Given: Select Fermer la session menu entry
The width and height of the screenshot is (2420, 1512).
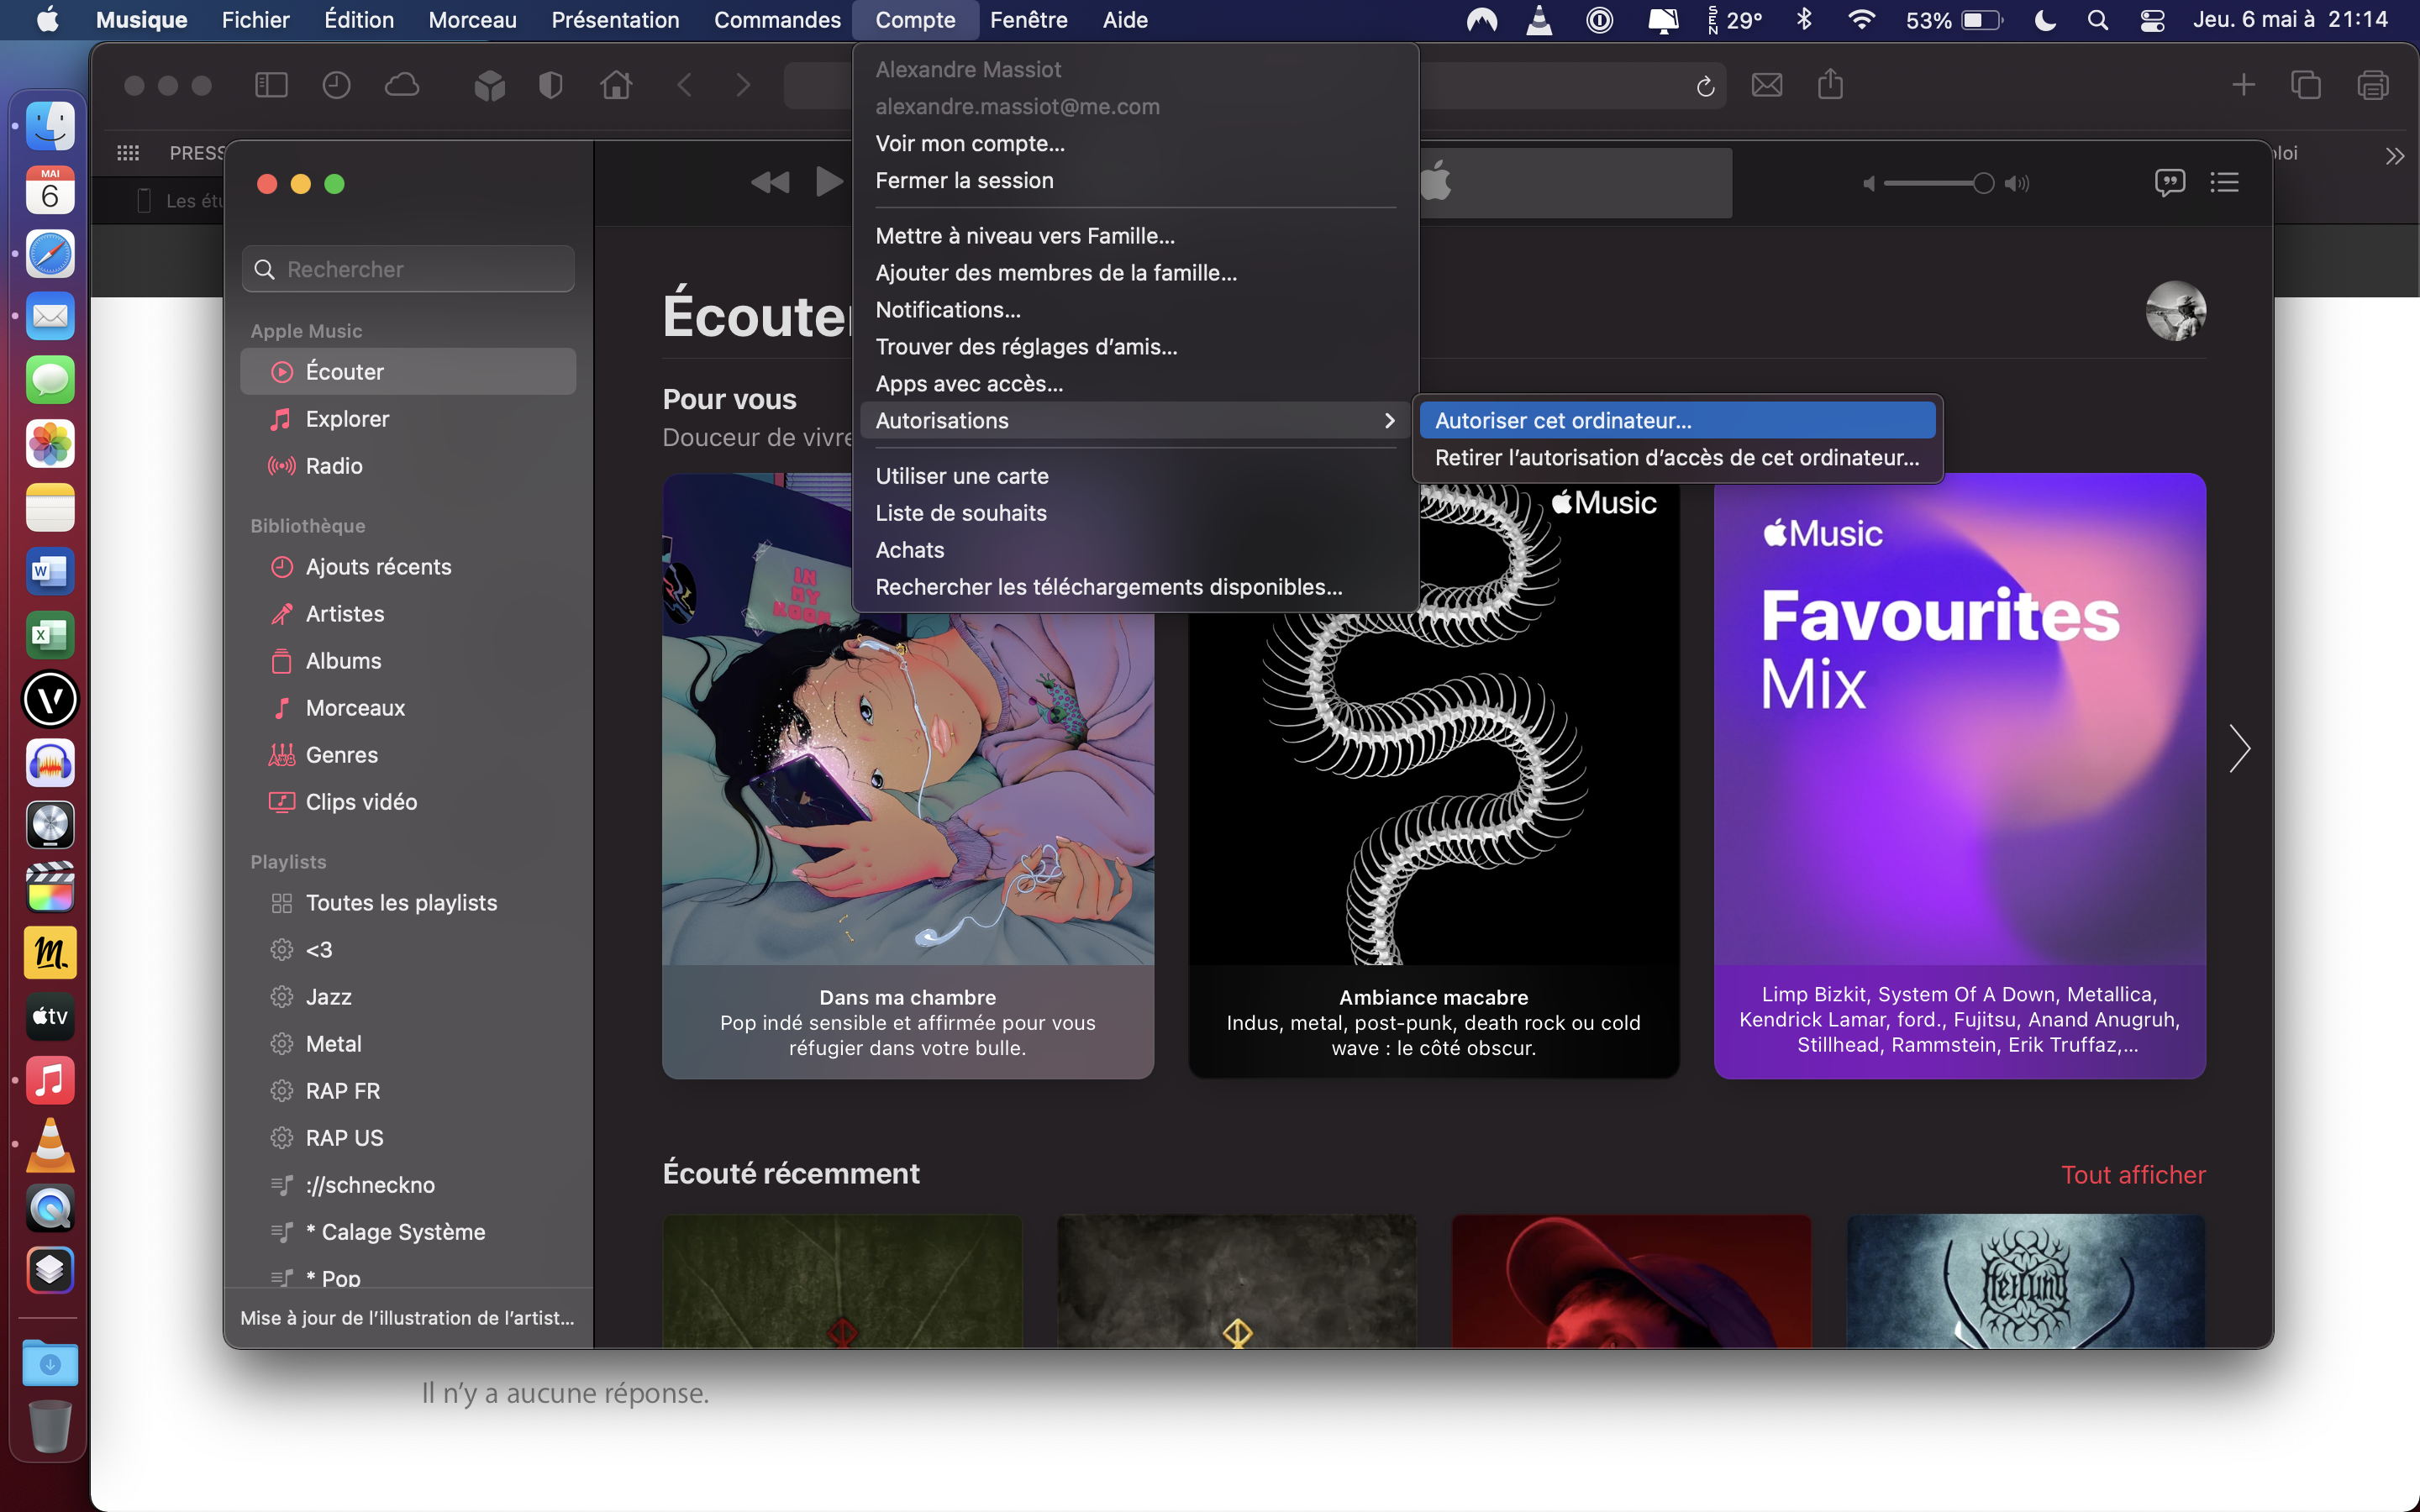Looking at the screenshot, I should (x=964, y=181).
